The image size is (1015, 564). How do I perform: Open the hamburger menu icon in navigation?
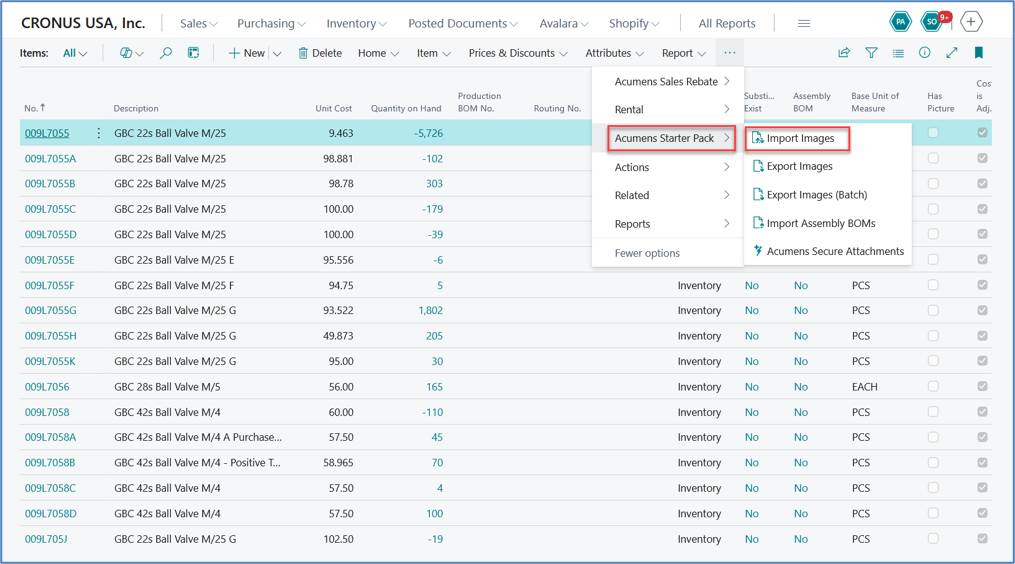point(804,23)
